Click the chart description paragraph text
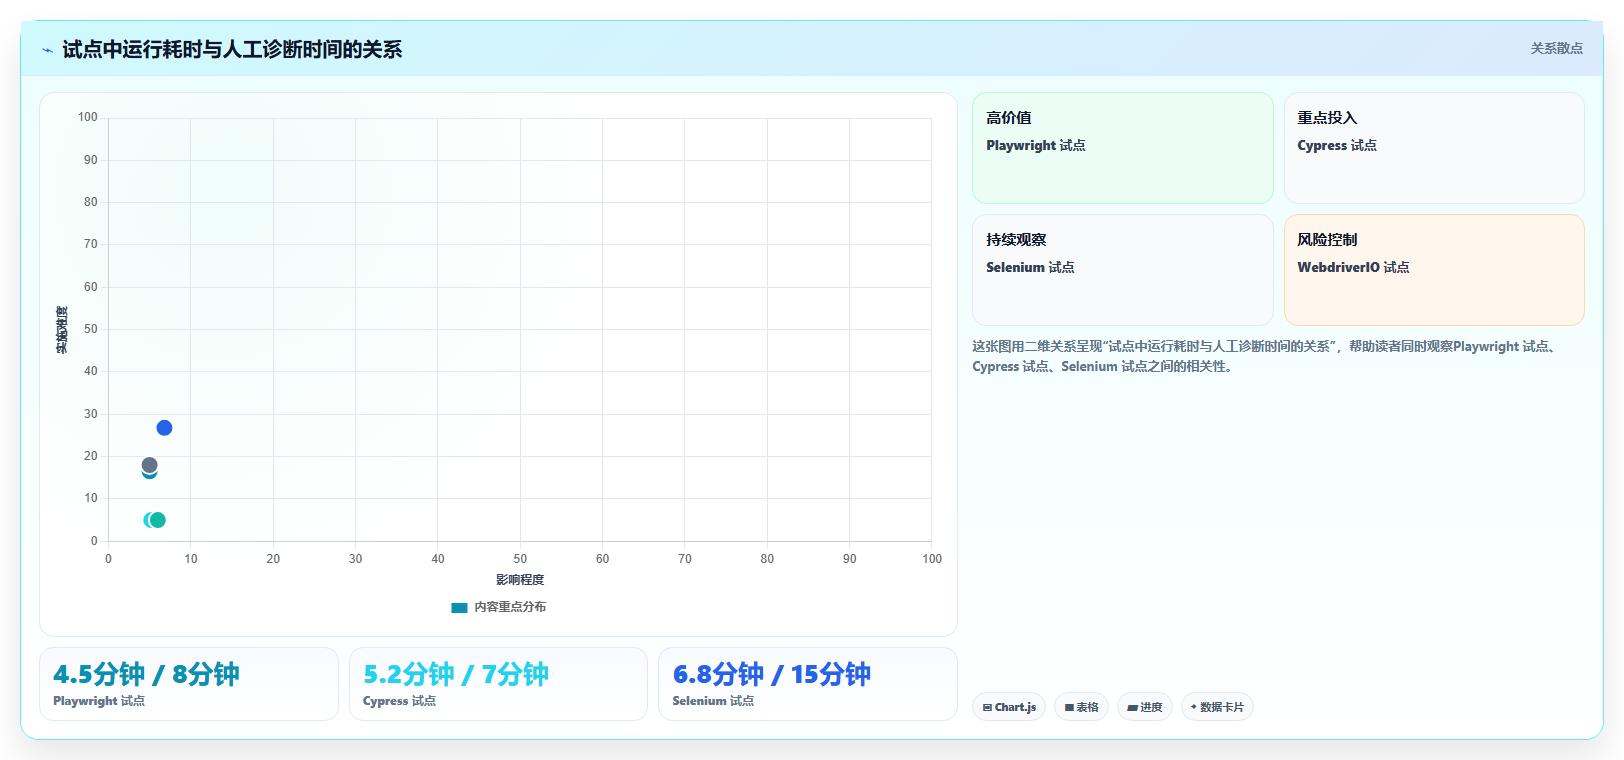Image resolution: width=1624 pixels, height=760 pixels. [1267, 356]
